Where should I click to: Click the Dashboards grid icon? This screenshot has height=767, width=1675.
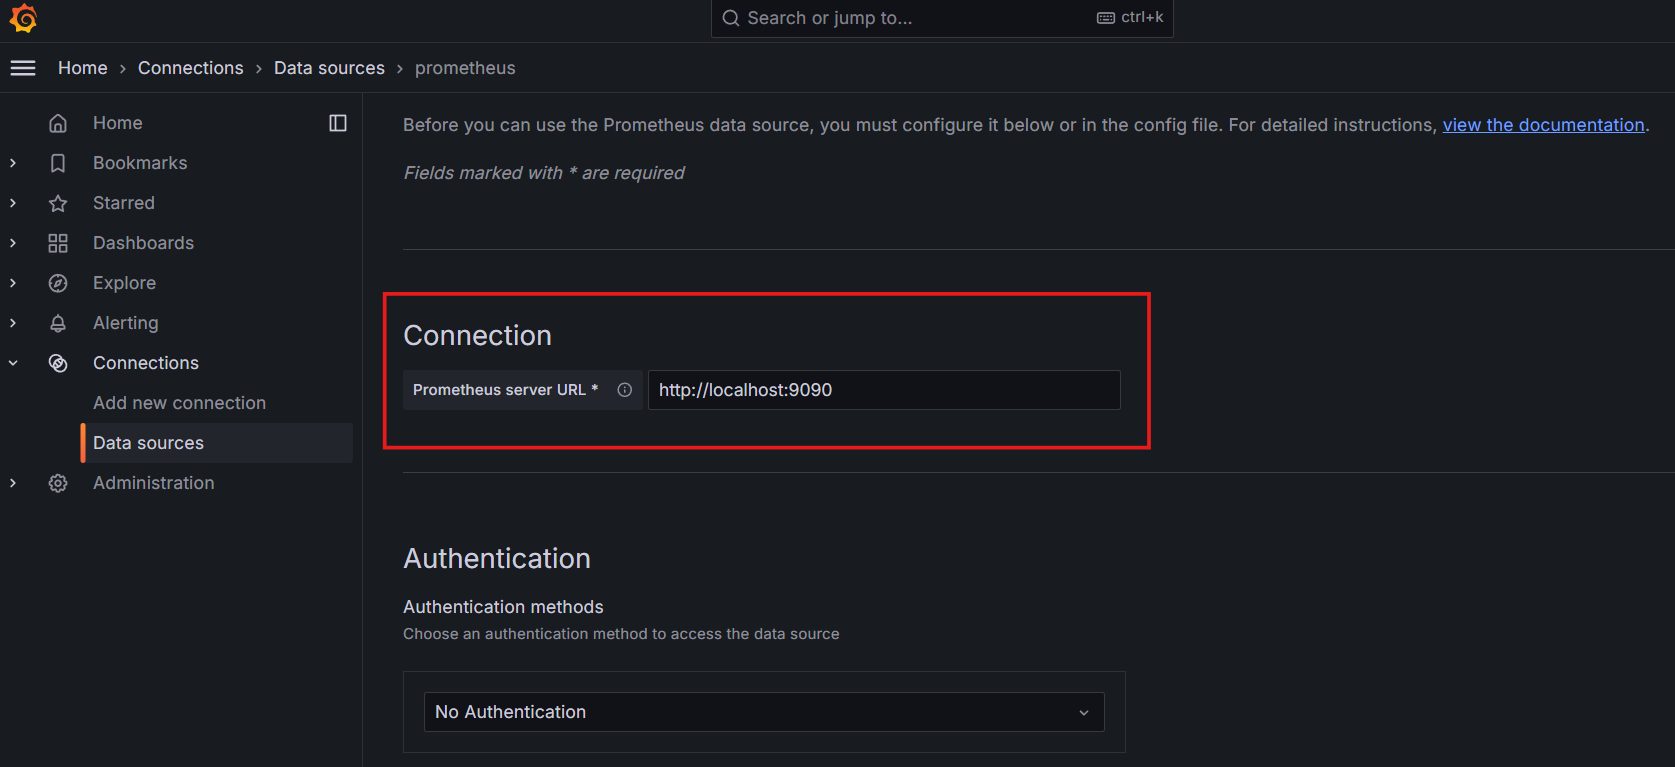[58, 243]
